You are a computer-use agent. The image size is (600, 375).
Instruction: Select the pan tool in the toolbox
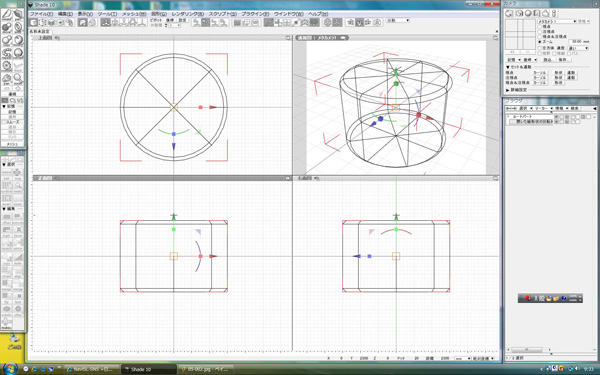coord(7,78)
